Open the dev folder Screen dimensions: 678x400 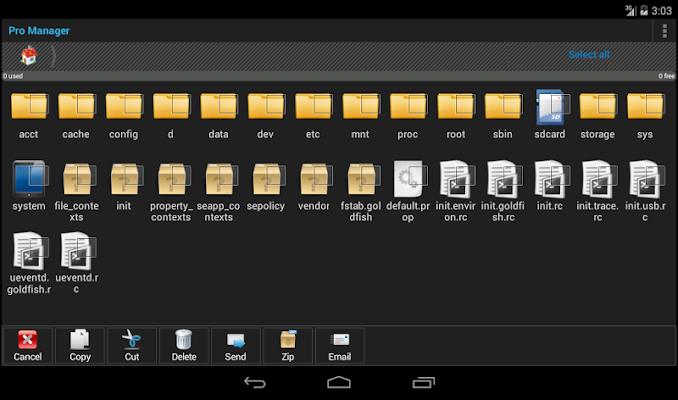click(x=265, y=115)
